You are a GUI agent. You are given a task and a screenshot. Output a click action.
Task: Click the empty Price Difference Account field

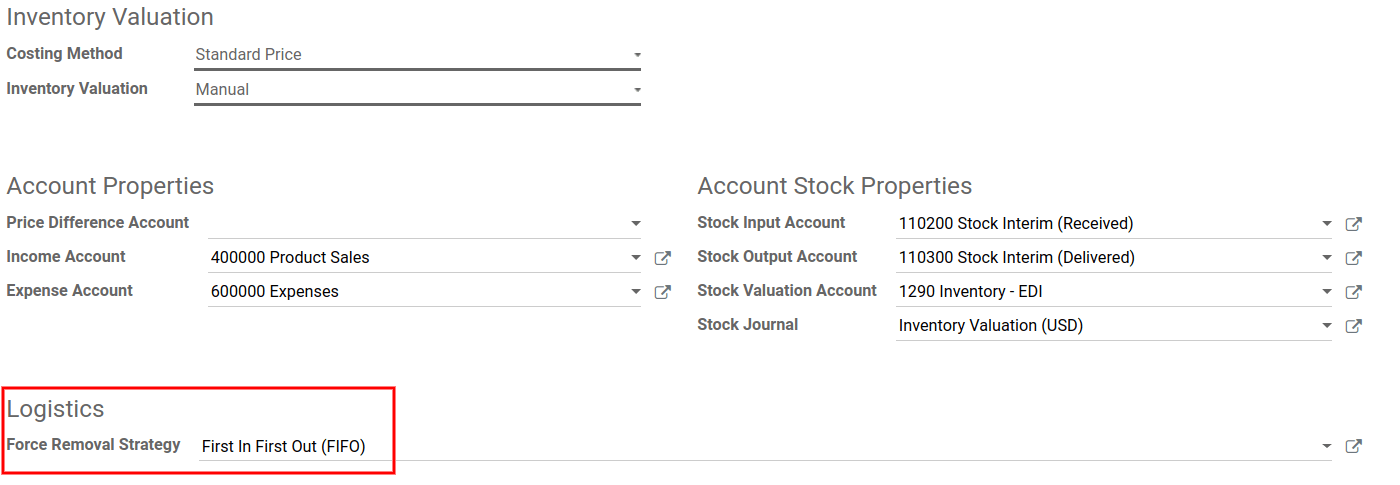415,224
